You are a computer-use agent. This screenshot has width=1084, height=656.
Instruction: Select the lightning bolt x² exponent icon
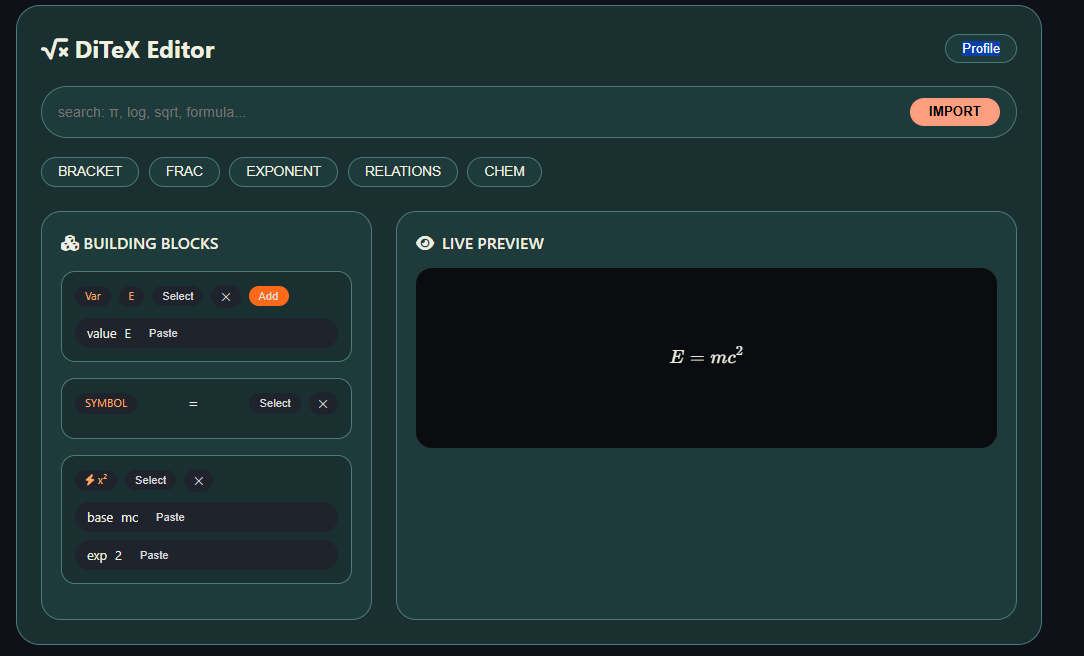96,480
